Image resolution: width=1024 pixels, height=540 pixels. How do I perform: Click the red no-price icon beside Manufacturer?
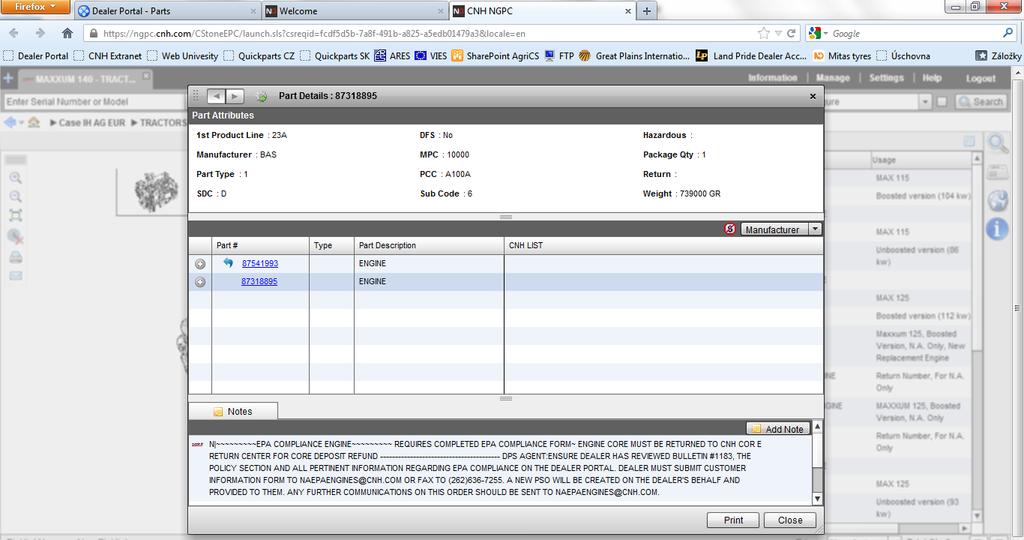730,229
